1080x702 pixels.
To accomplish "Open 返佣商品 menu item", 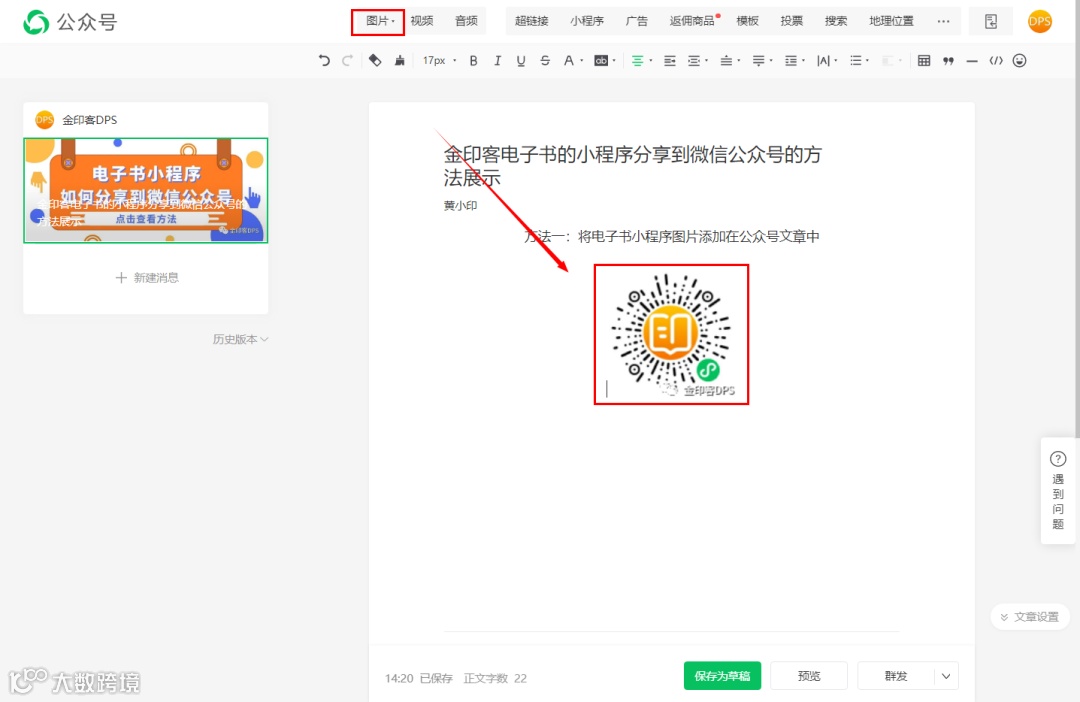I will tap(693, 21).
